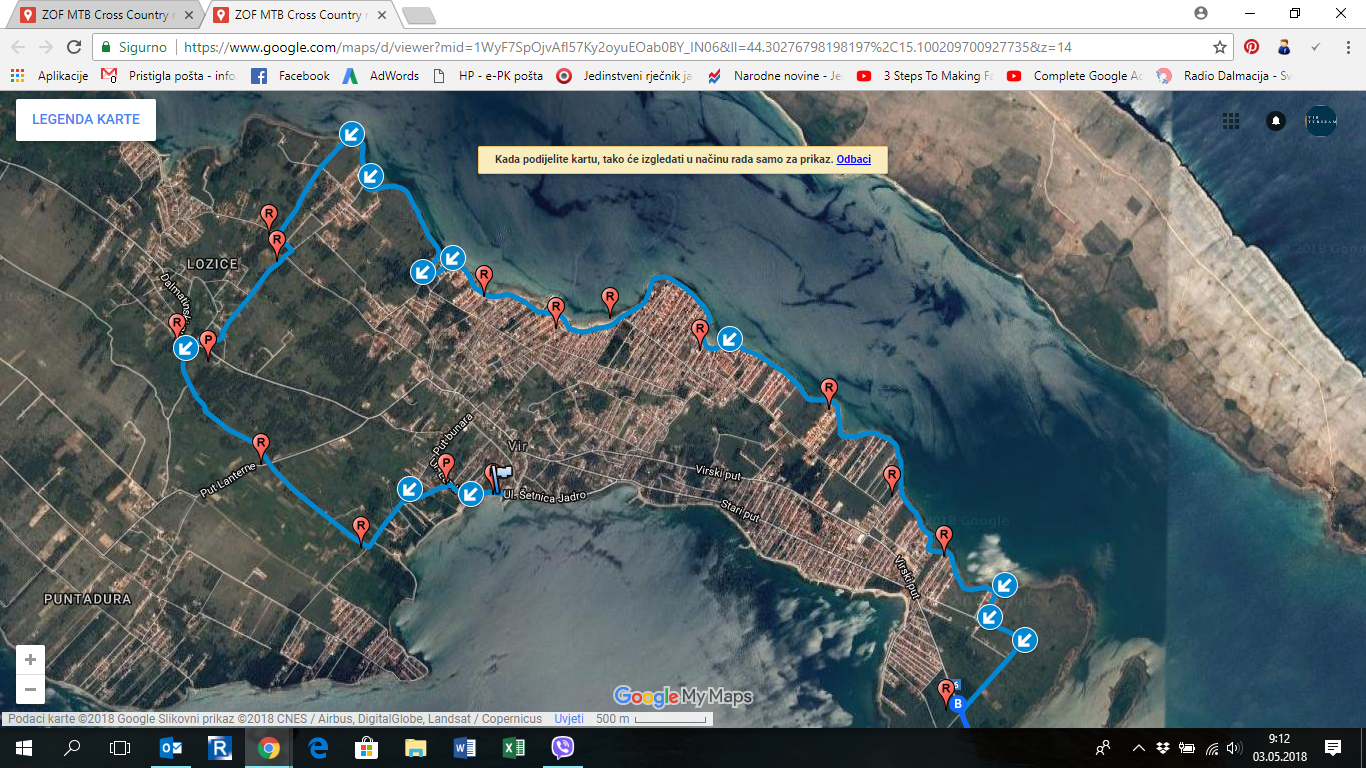Open the AdWords bookmark

pyautogui.click(x=381, y=76)
